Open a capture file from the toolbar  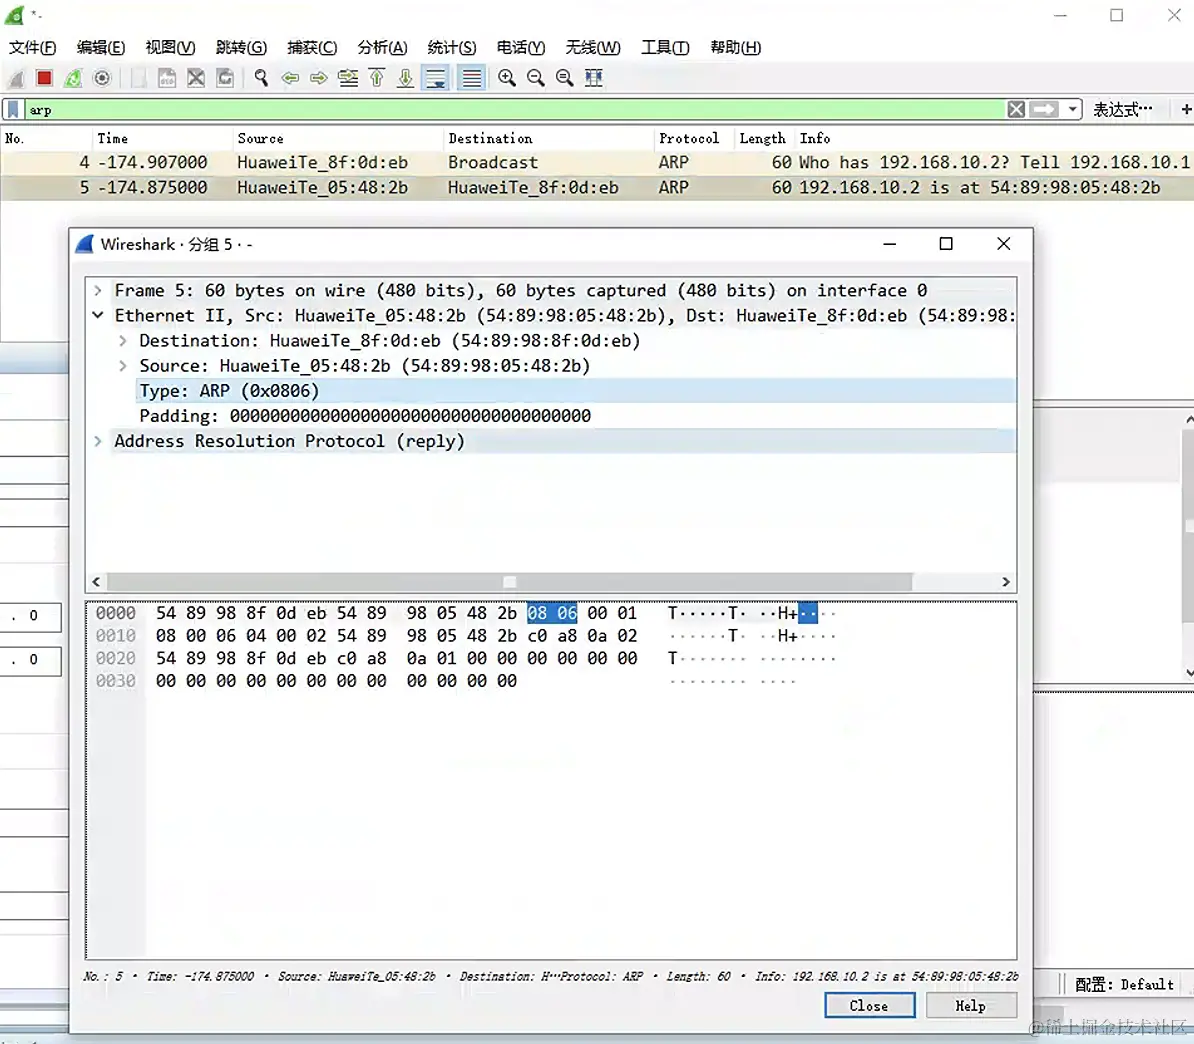(138, 78)
